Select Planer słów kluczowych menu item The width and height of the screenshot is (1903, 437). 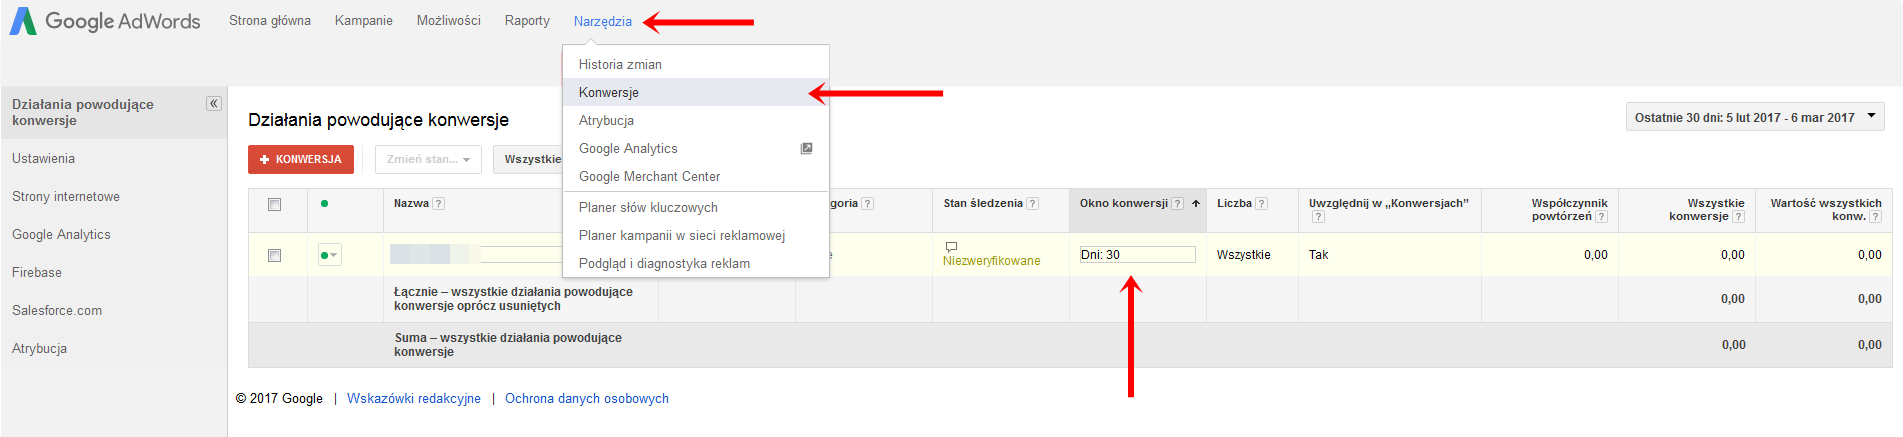(696, 207)
